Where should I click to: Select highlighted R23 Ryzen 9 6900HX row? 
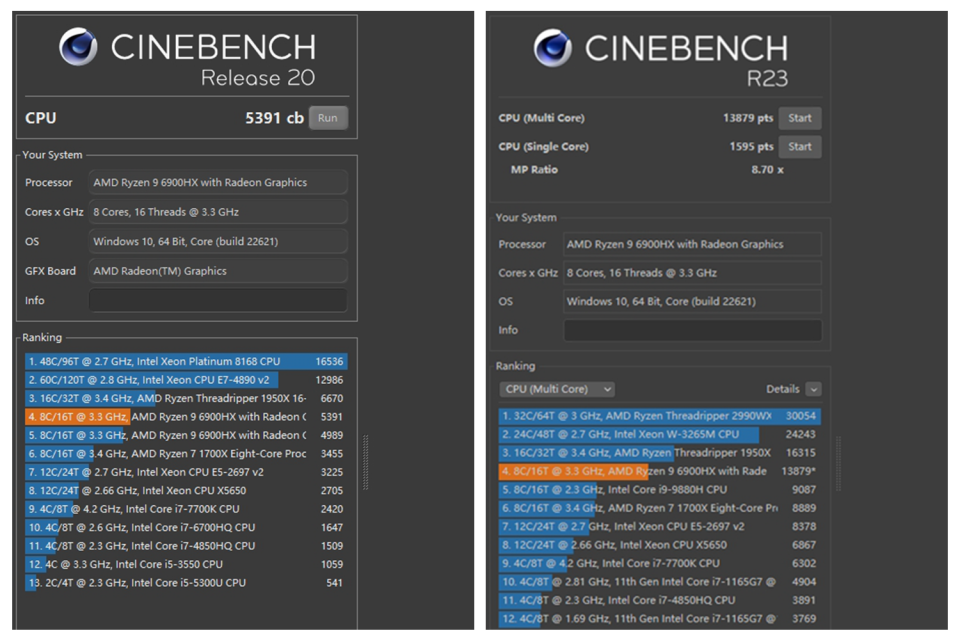[x=660, y=471]
